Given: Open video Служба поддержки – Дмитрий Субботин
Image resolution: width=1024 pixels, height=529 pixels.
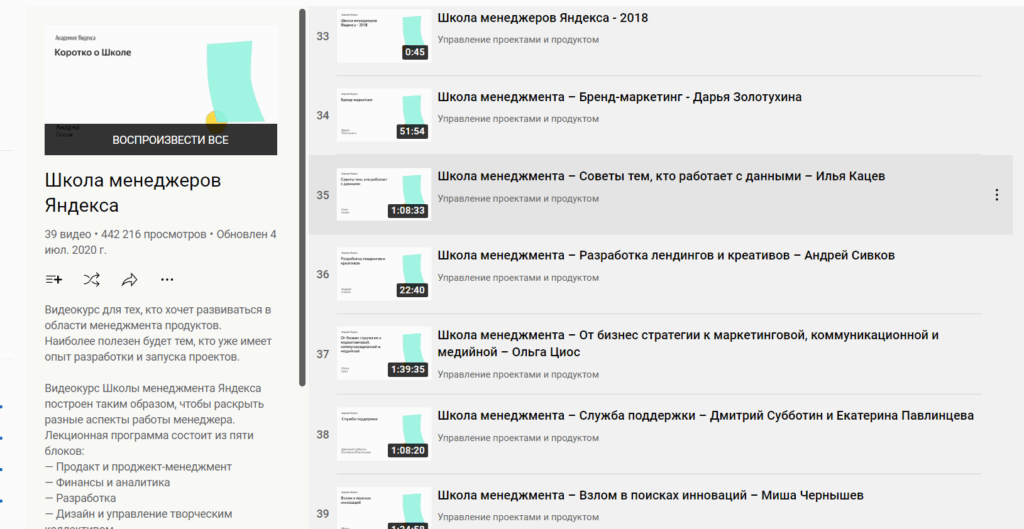Looking at the screenshot, I should point(706,416).
